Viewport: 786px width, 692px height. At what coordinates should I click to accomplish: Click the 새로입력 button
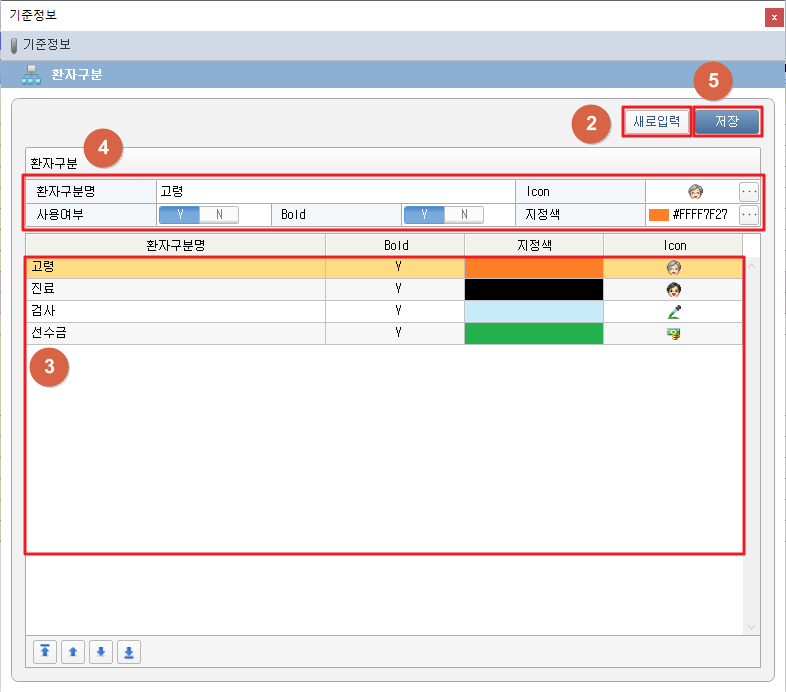[656, 122]
